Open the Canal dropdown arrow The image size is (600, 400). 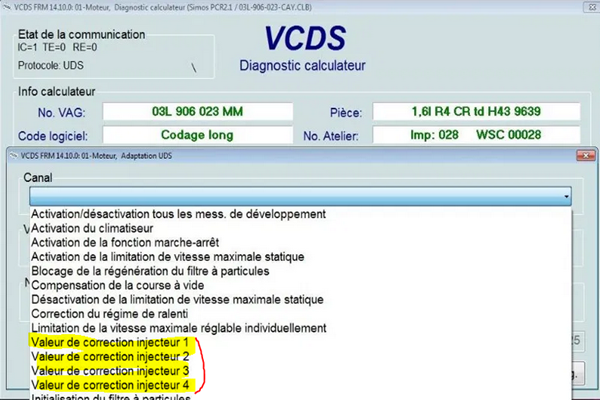point(566,196)
